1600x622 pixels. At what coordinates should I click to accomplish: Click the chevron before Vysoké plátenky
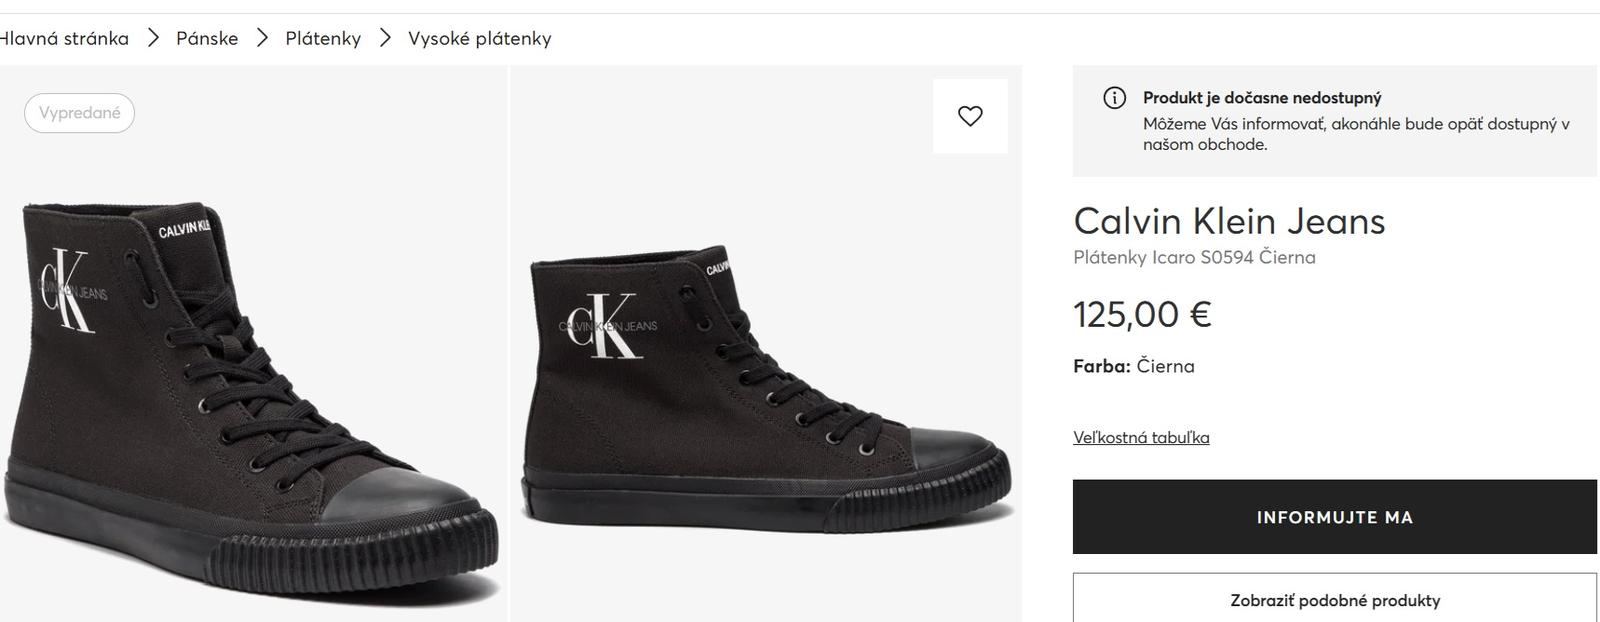click(x=385, y=38)
